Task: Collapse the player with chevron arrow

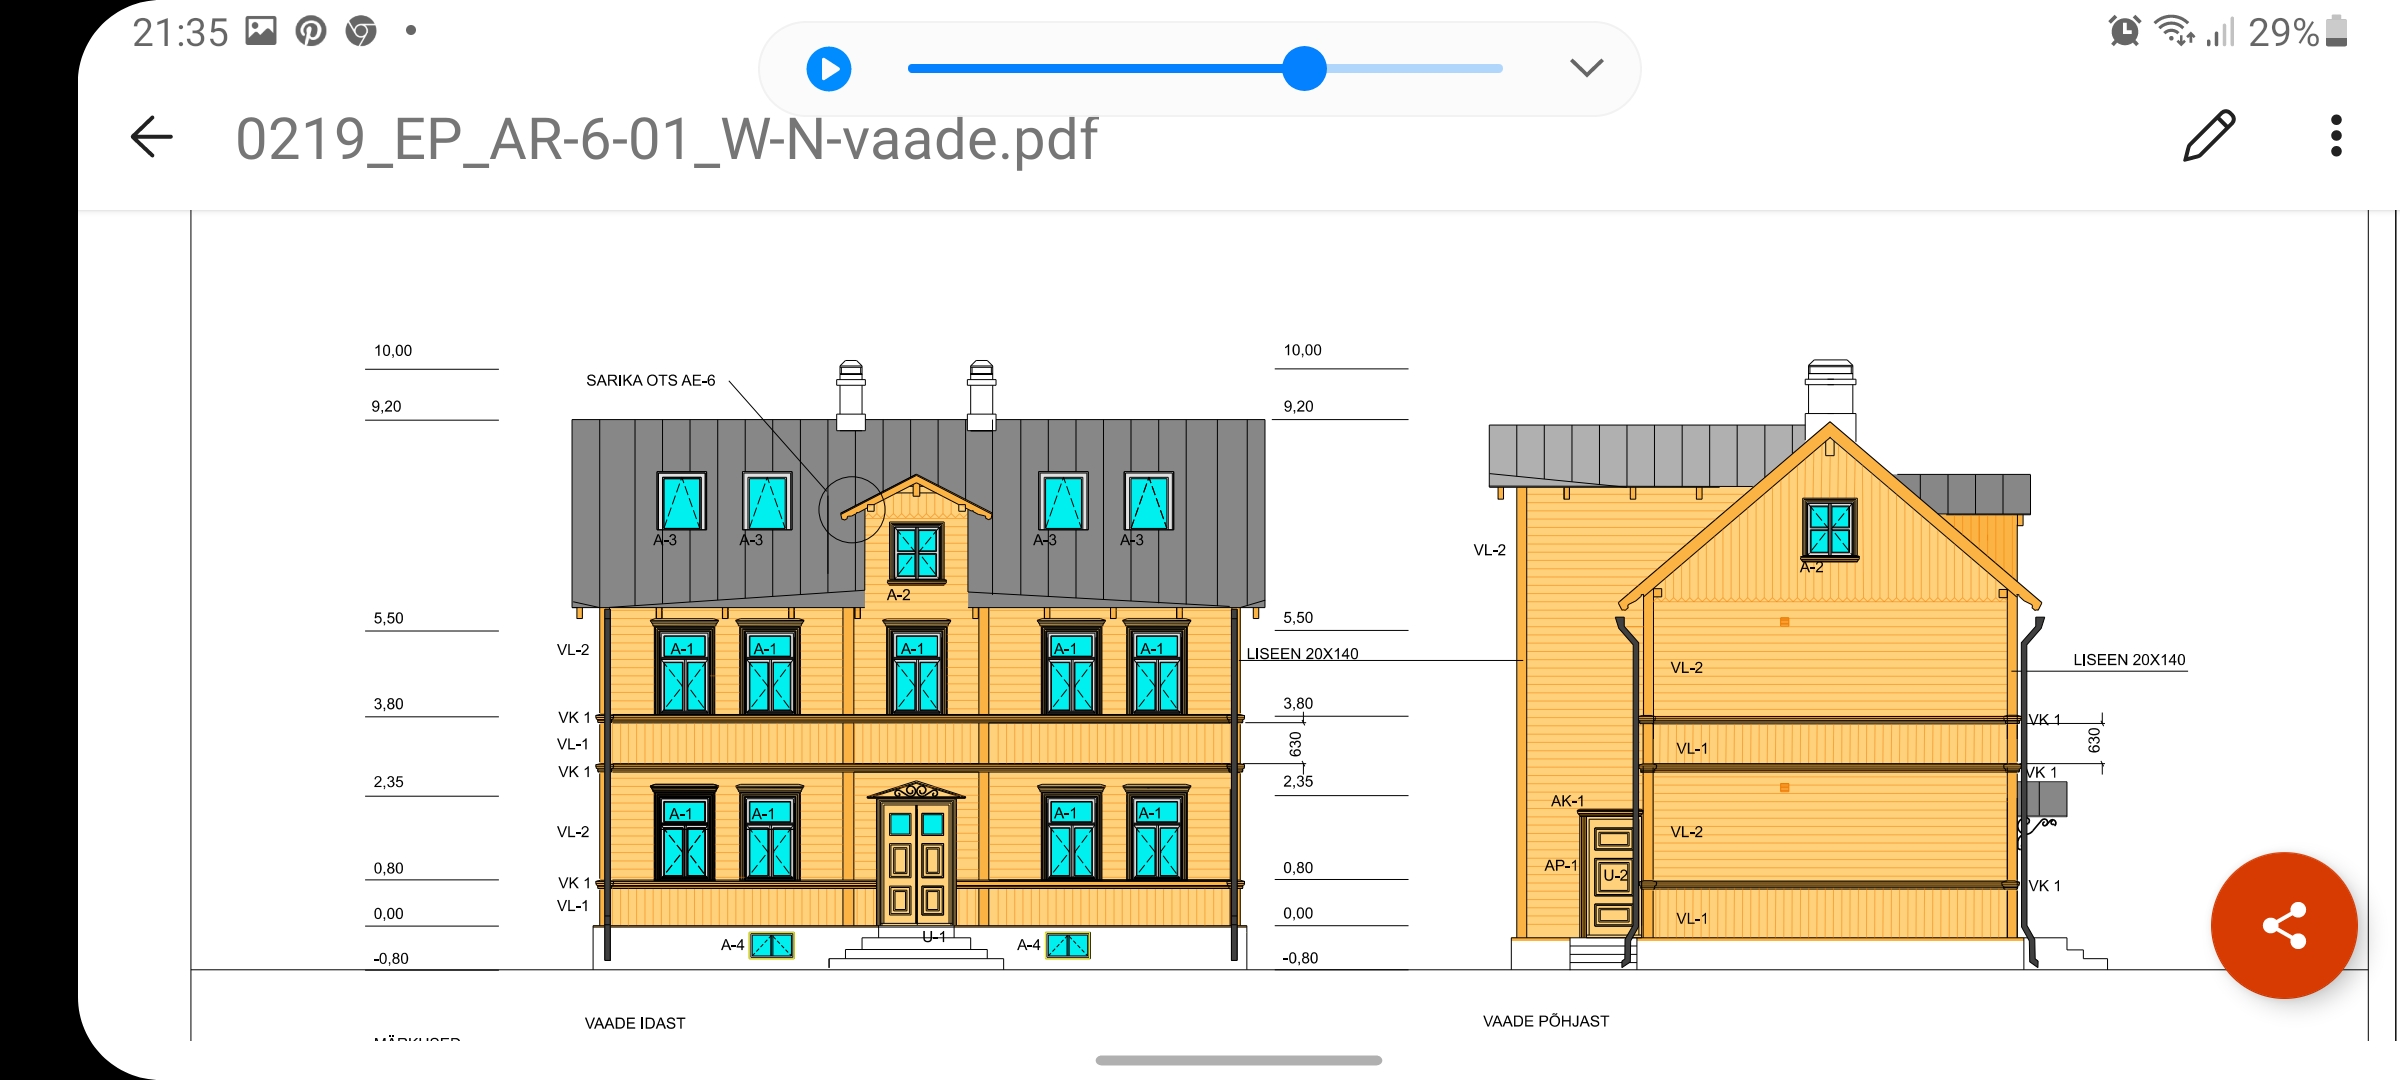Action: (1586, 68)
